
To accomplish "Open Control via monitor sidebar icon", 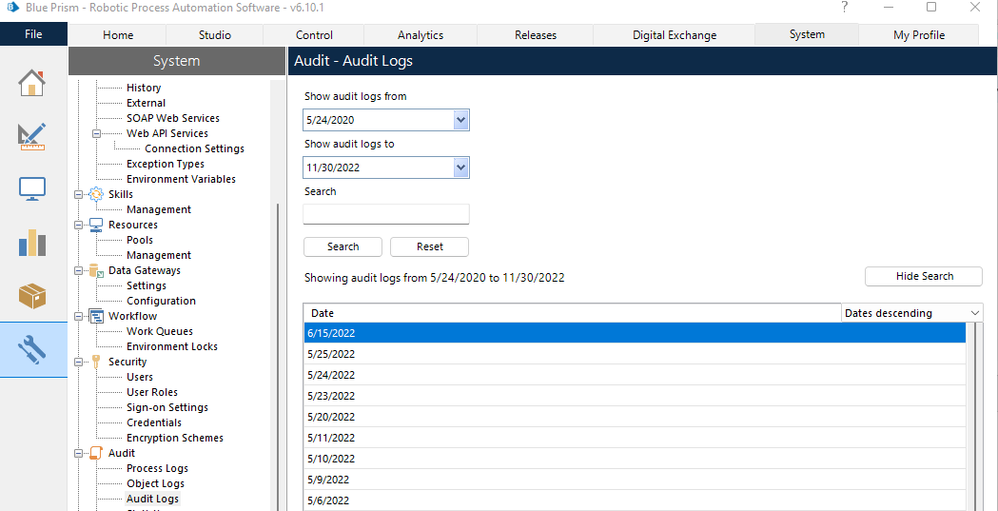I will click(x=32, y=189).
